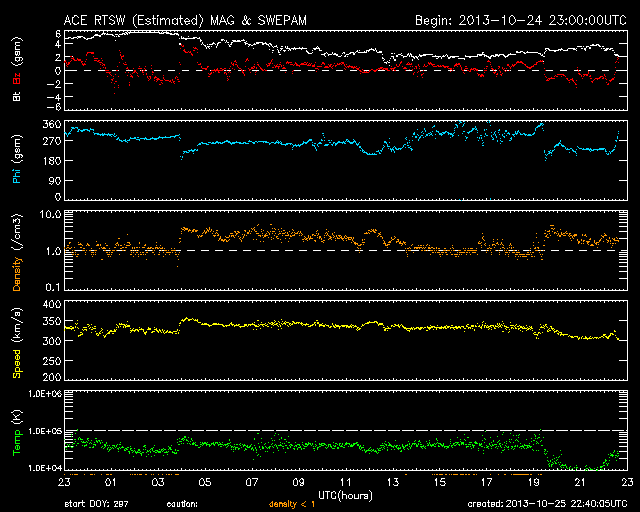The height and width of the screenshot is (512, 640).
Task: Click the '1.0' value on Density axis
Action: point(53,251)
